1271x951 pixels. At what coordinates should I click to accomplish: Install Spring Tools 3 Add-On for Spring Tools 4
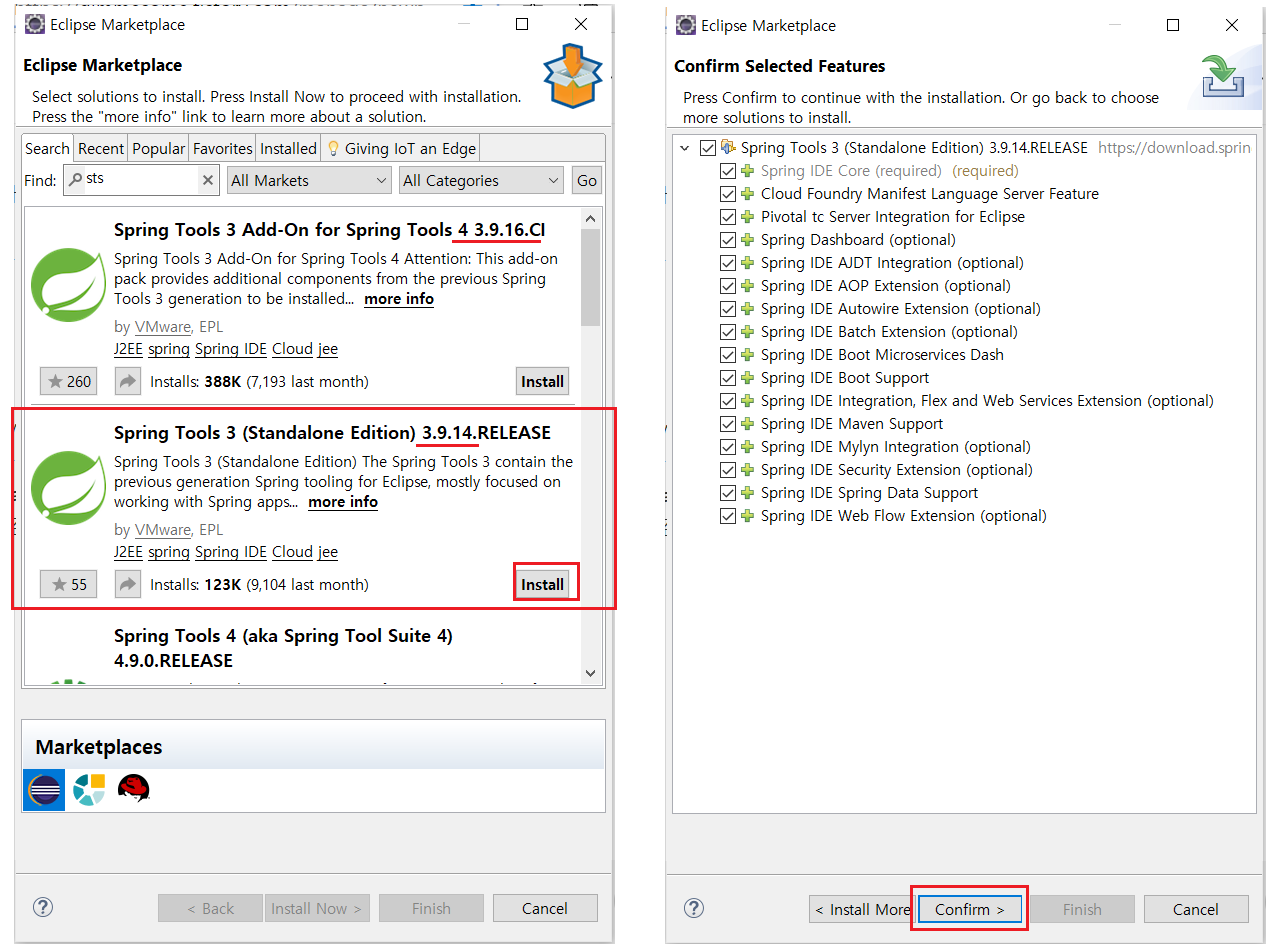click(x=543, y=381)
